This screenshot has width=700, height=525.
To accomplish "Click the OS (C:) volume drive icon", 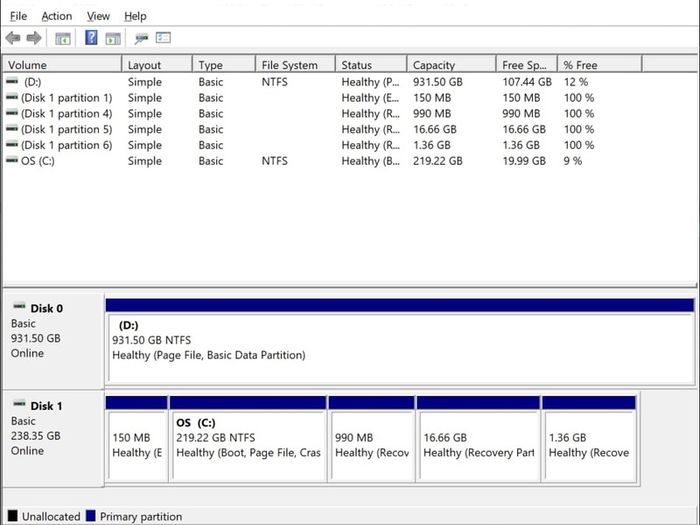I will pyautogui.click(x=12, y=161).
